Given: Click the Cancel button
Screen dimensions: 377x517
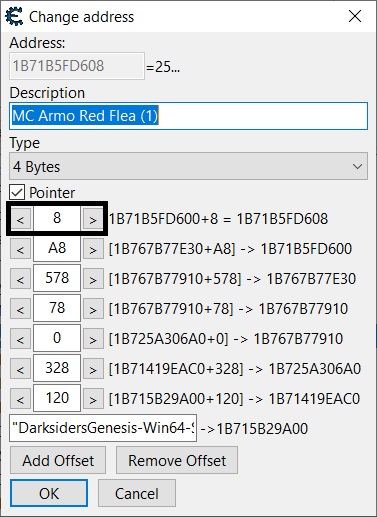Looking at the screenshot, I should 137,493.
